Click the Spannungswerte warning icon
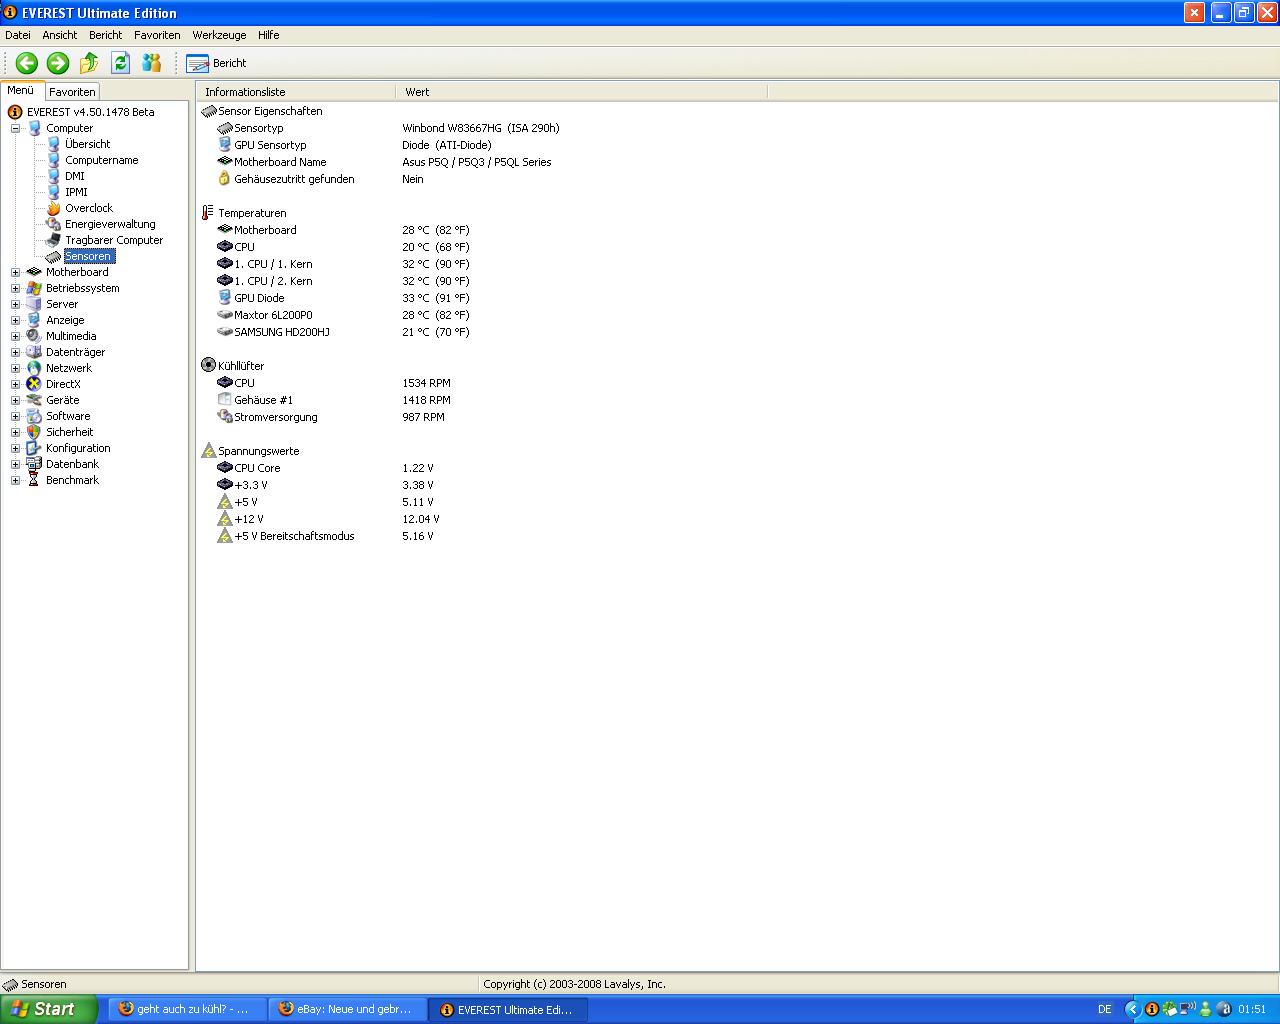Screen dimensions: 1280x1024 208,451
